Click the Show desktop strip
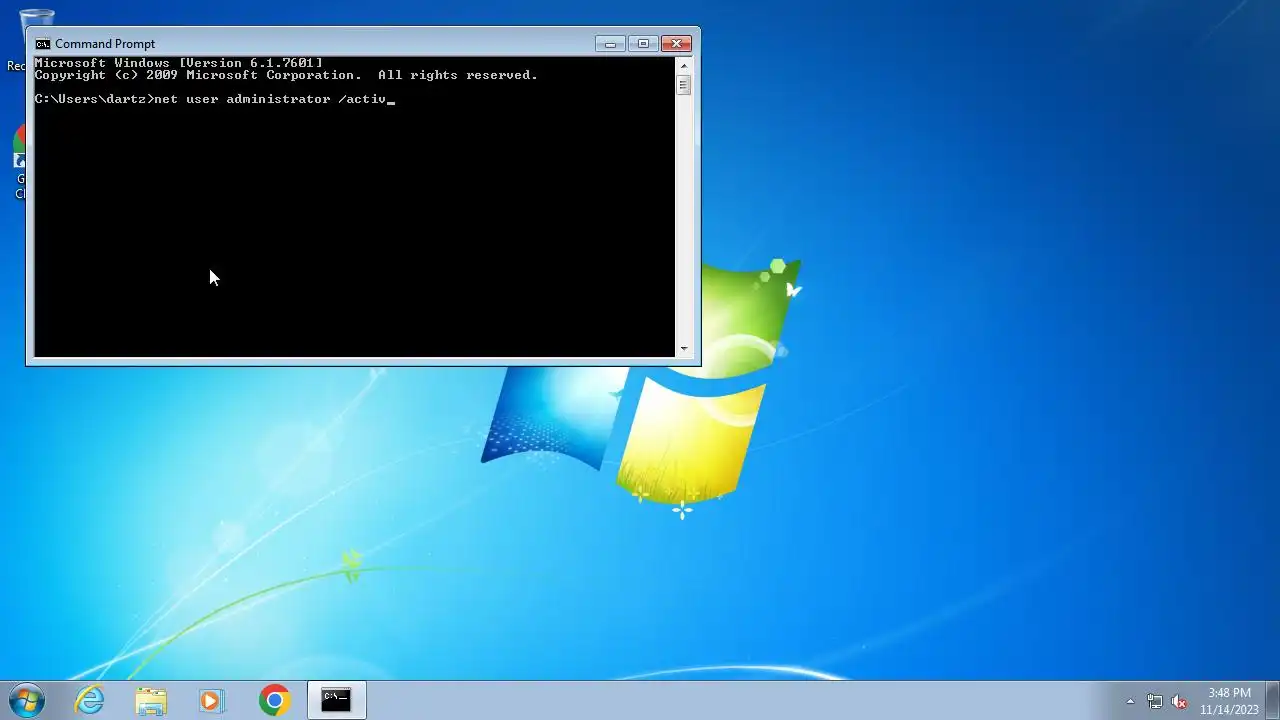 (x=1273, y=700)
